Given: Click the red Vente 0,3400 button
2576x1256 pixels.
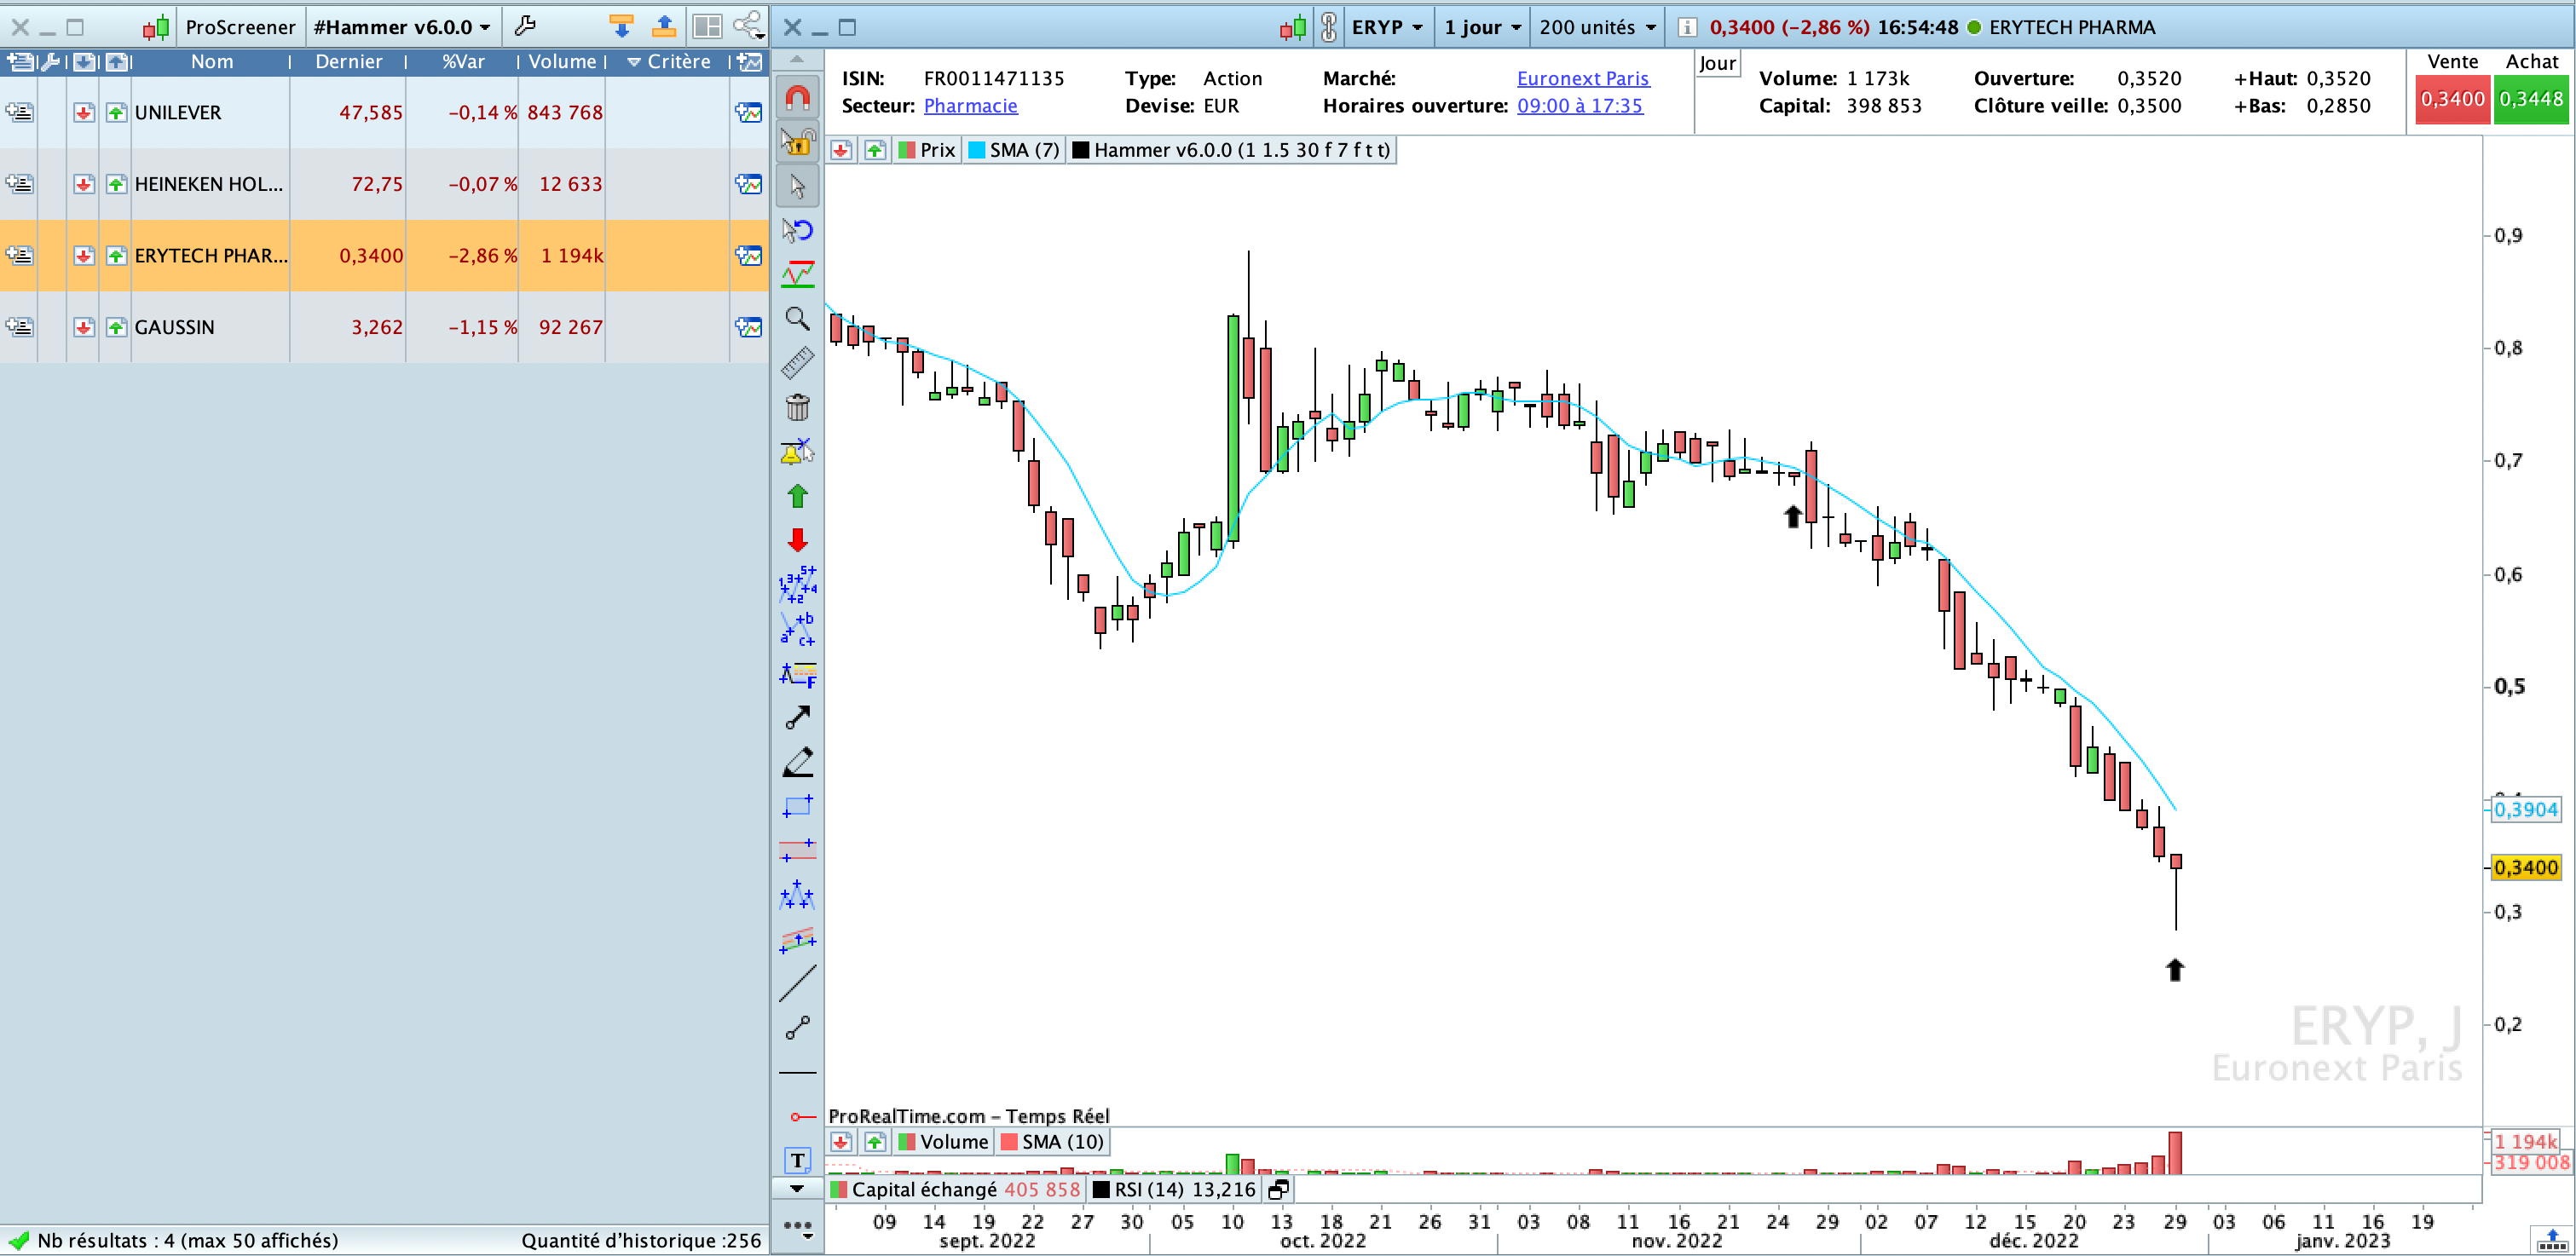Looking at the screenshot, I should (2452, 100).
